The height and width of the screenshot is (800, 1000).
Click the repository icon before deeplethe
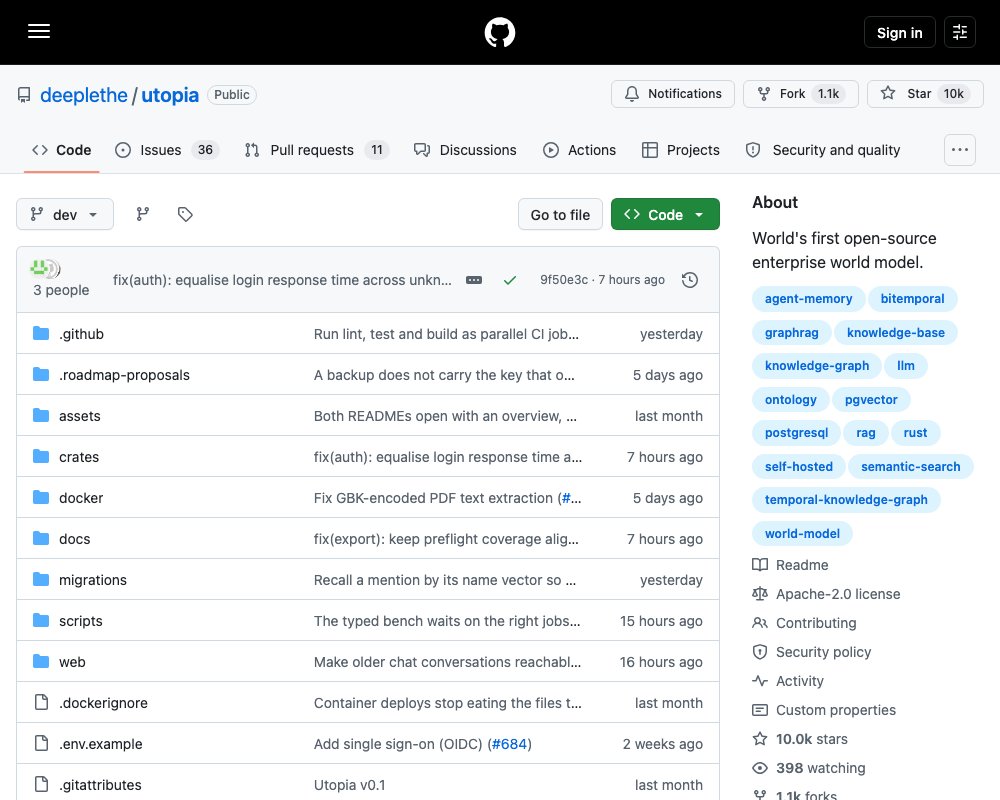tap(24, 95)
